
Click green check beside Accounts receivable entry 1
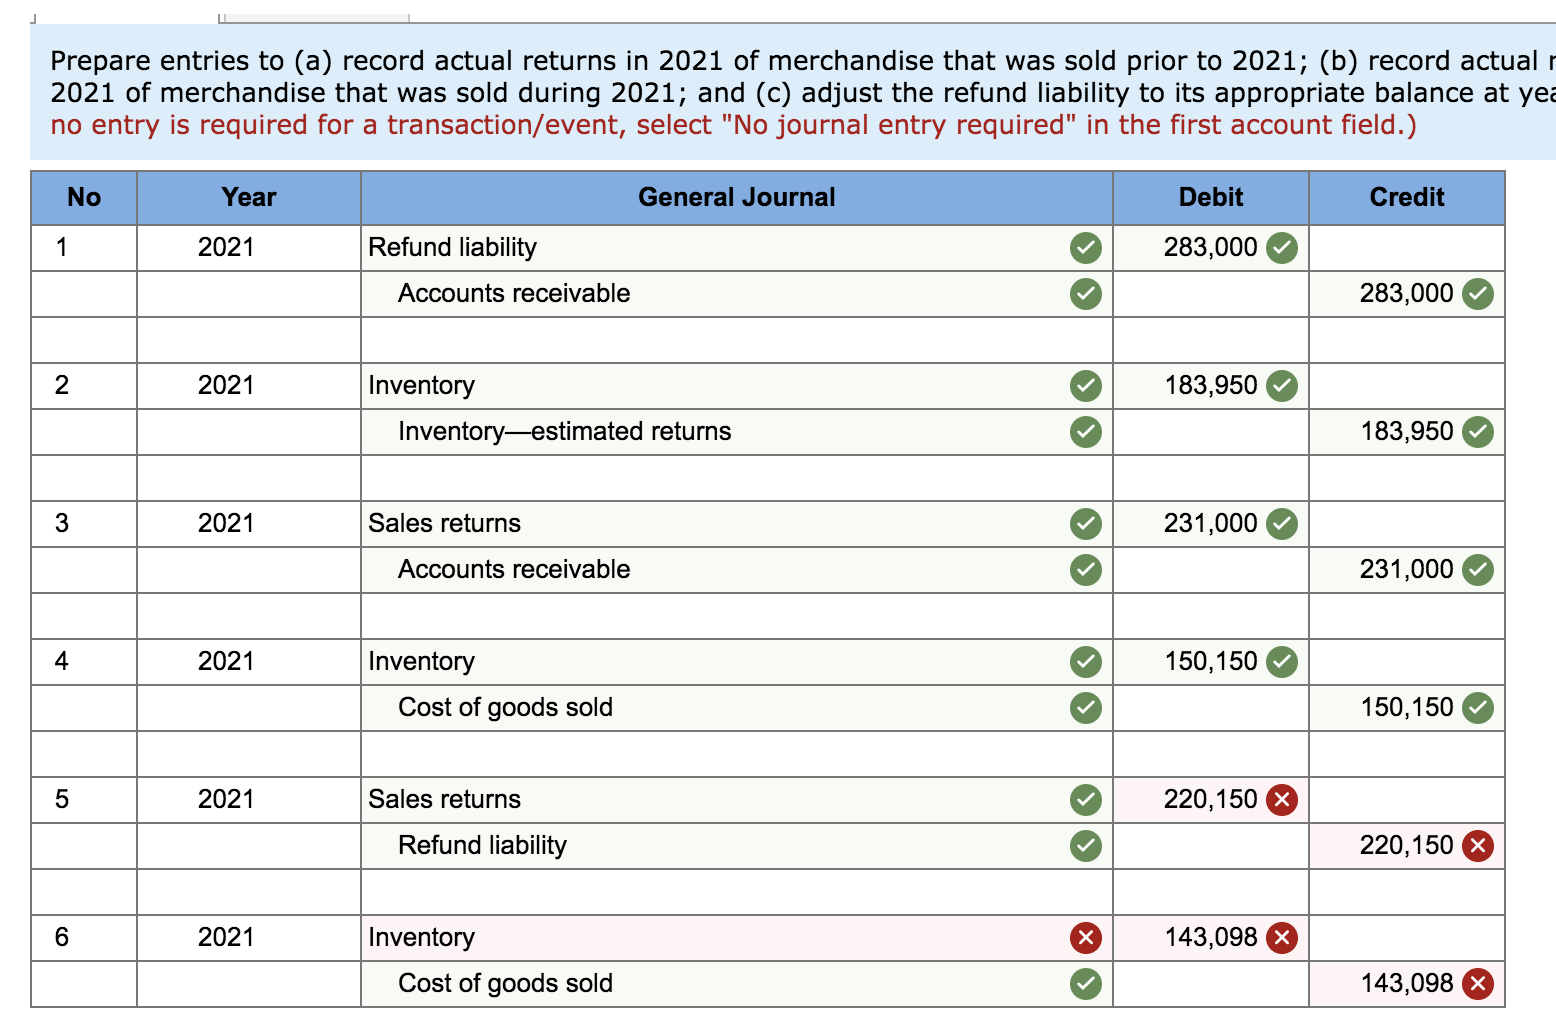(x=1085, y=293)
